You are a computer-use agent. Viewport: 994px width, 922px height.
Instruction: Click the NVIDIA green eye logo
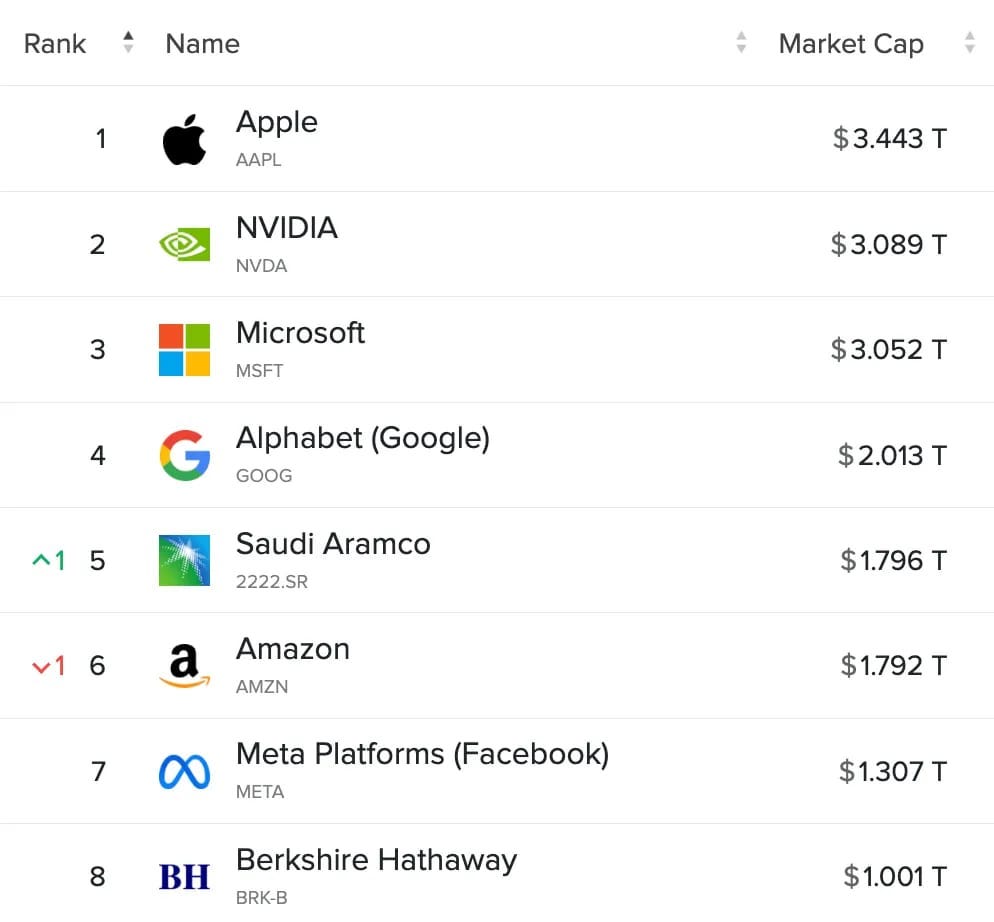point(184,244)
